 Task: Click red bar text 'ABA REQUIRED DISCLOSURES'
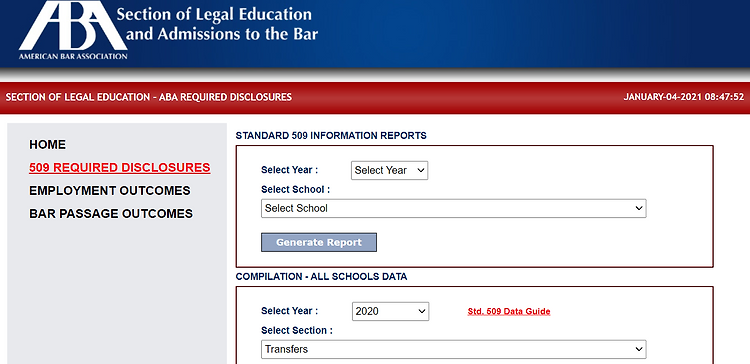225,97
